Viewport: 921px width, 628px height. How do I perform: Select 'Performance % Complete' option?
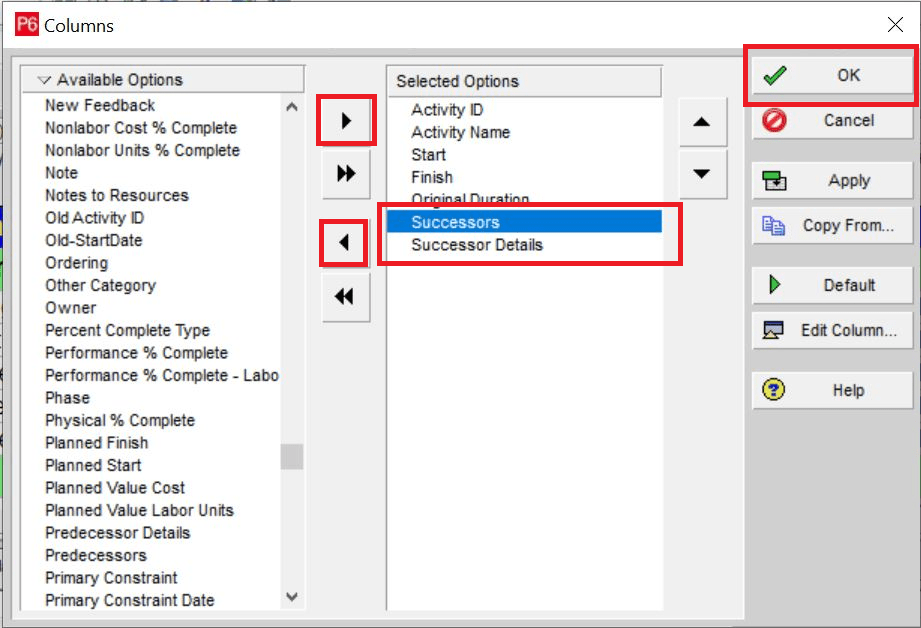136,353
